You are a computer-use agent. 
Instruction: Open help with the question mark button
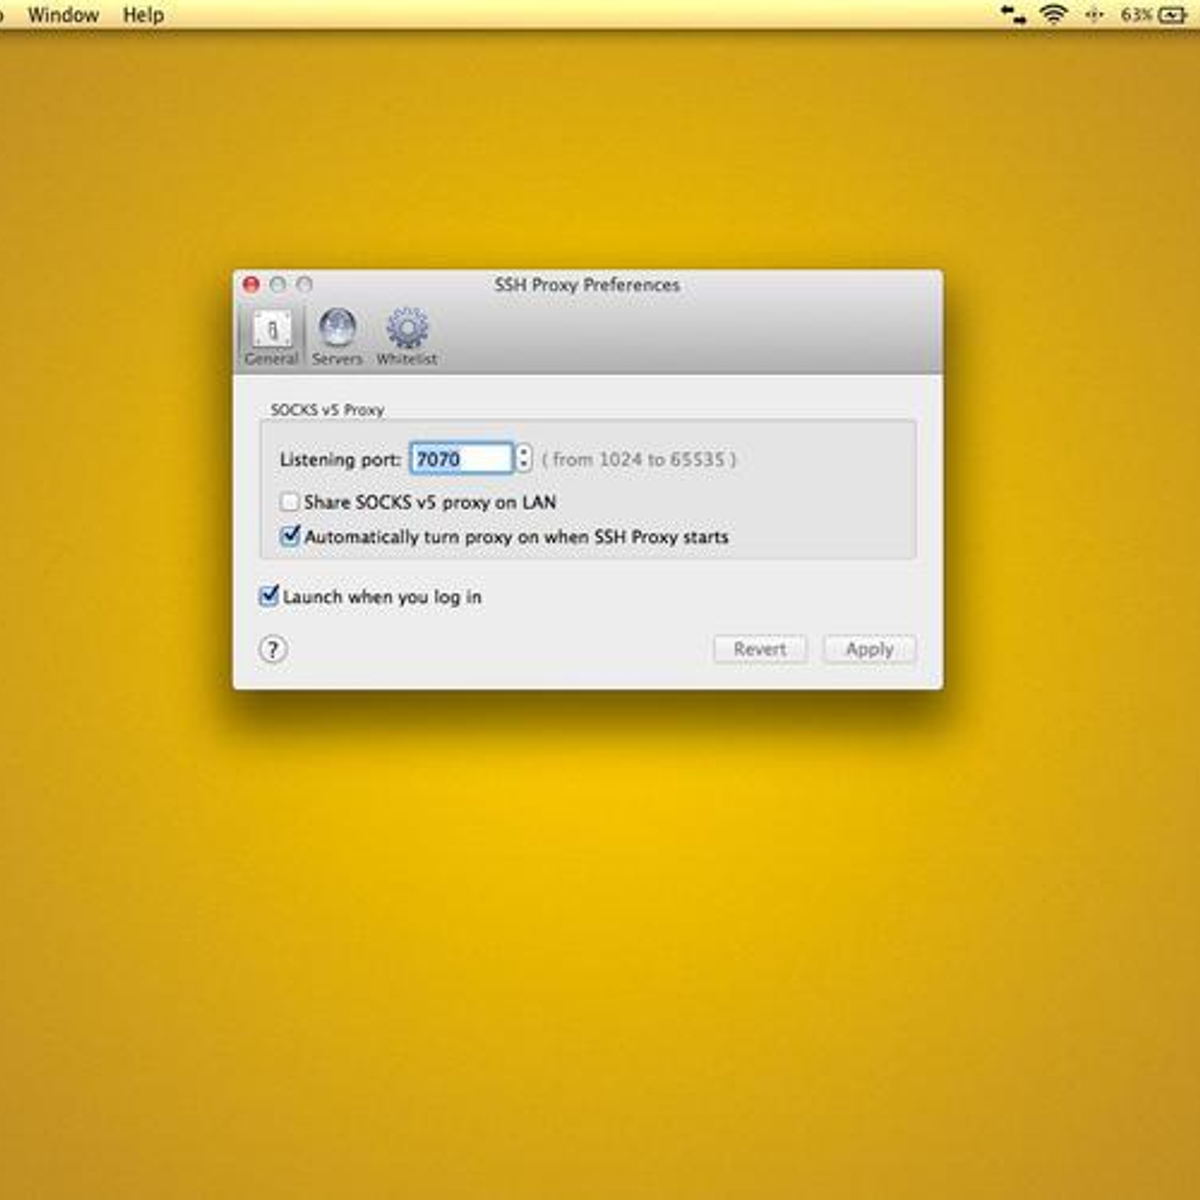pos(273,650)
